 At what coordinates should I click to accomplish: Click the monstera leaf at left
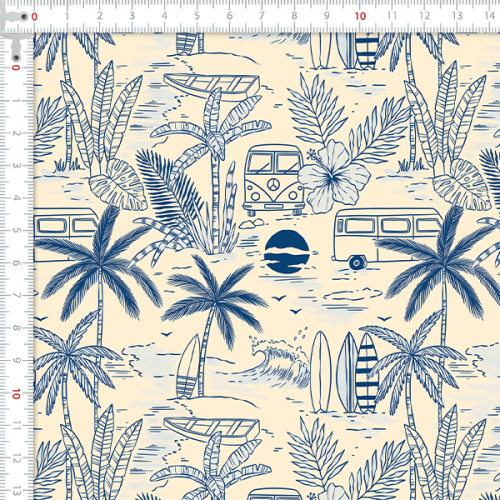[x=118, y=185]
